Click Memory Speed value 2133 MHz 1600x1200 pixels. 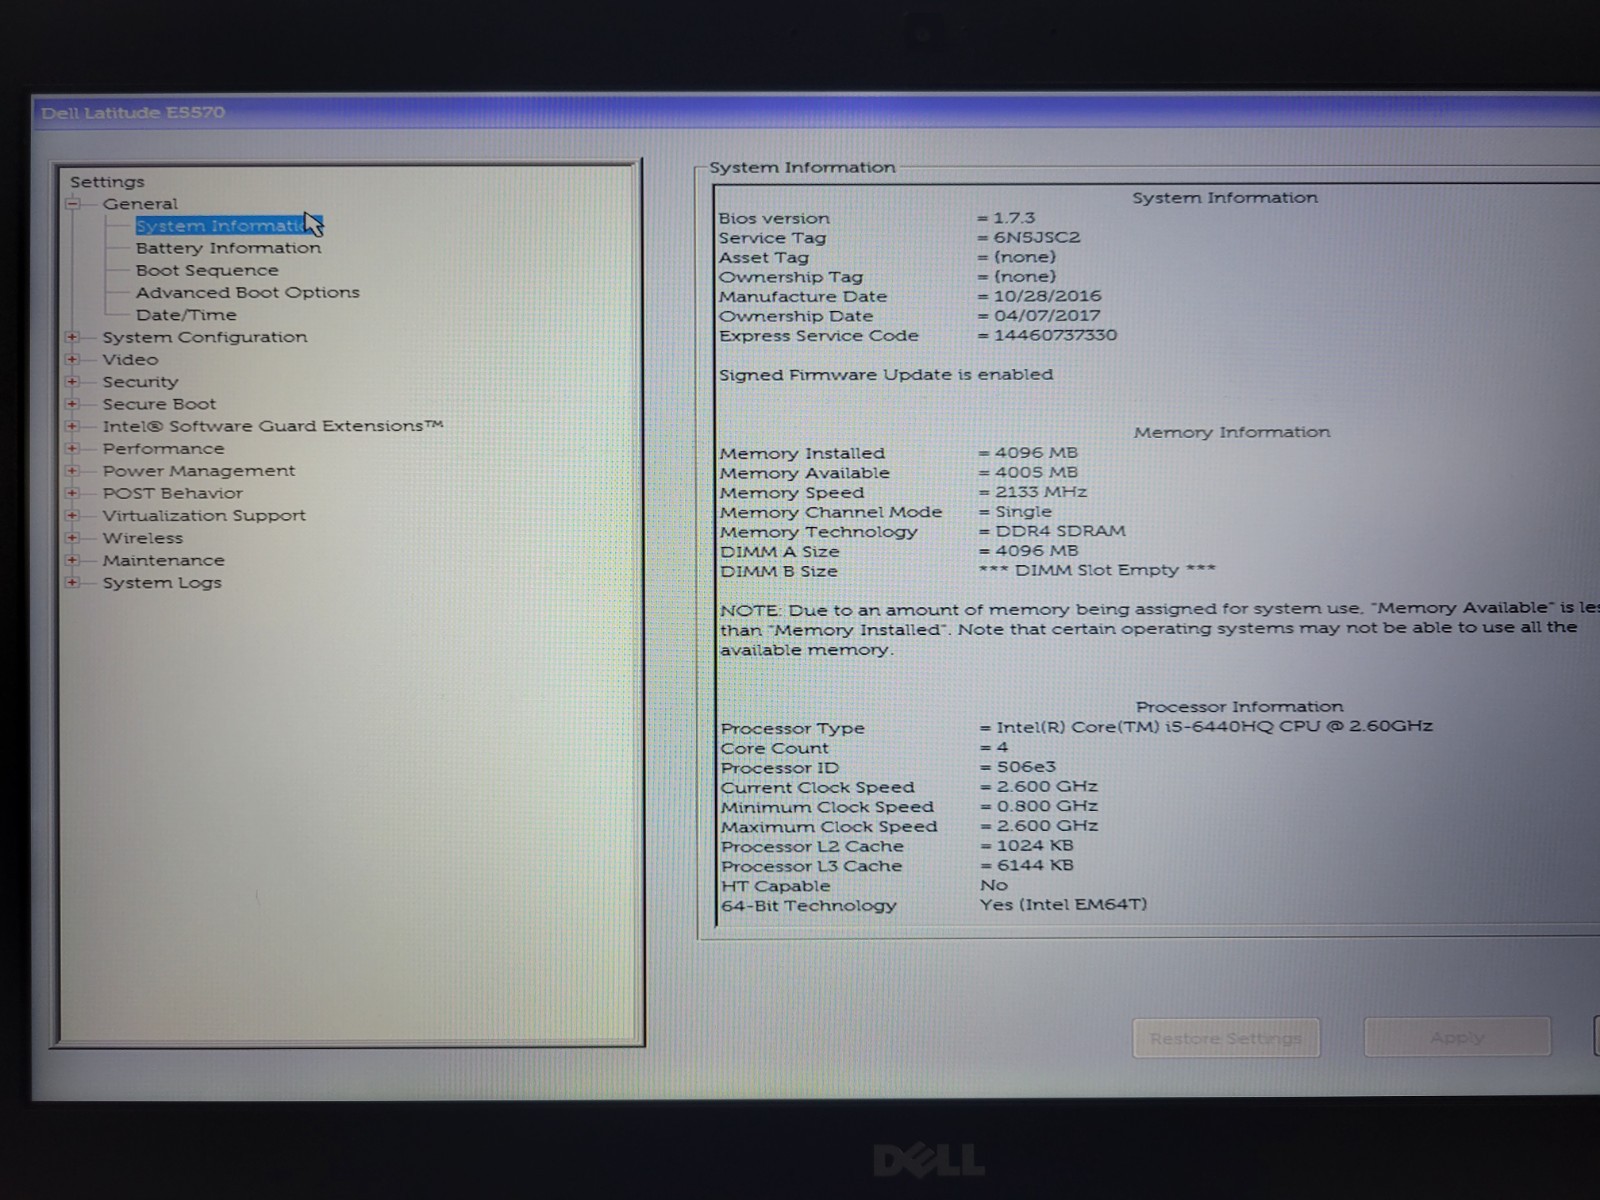[1041, 492]
